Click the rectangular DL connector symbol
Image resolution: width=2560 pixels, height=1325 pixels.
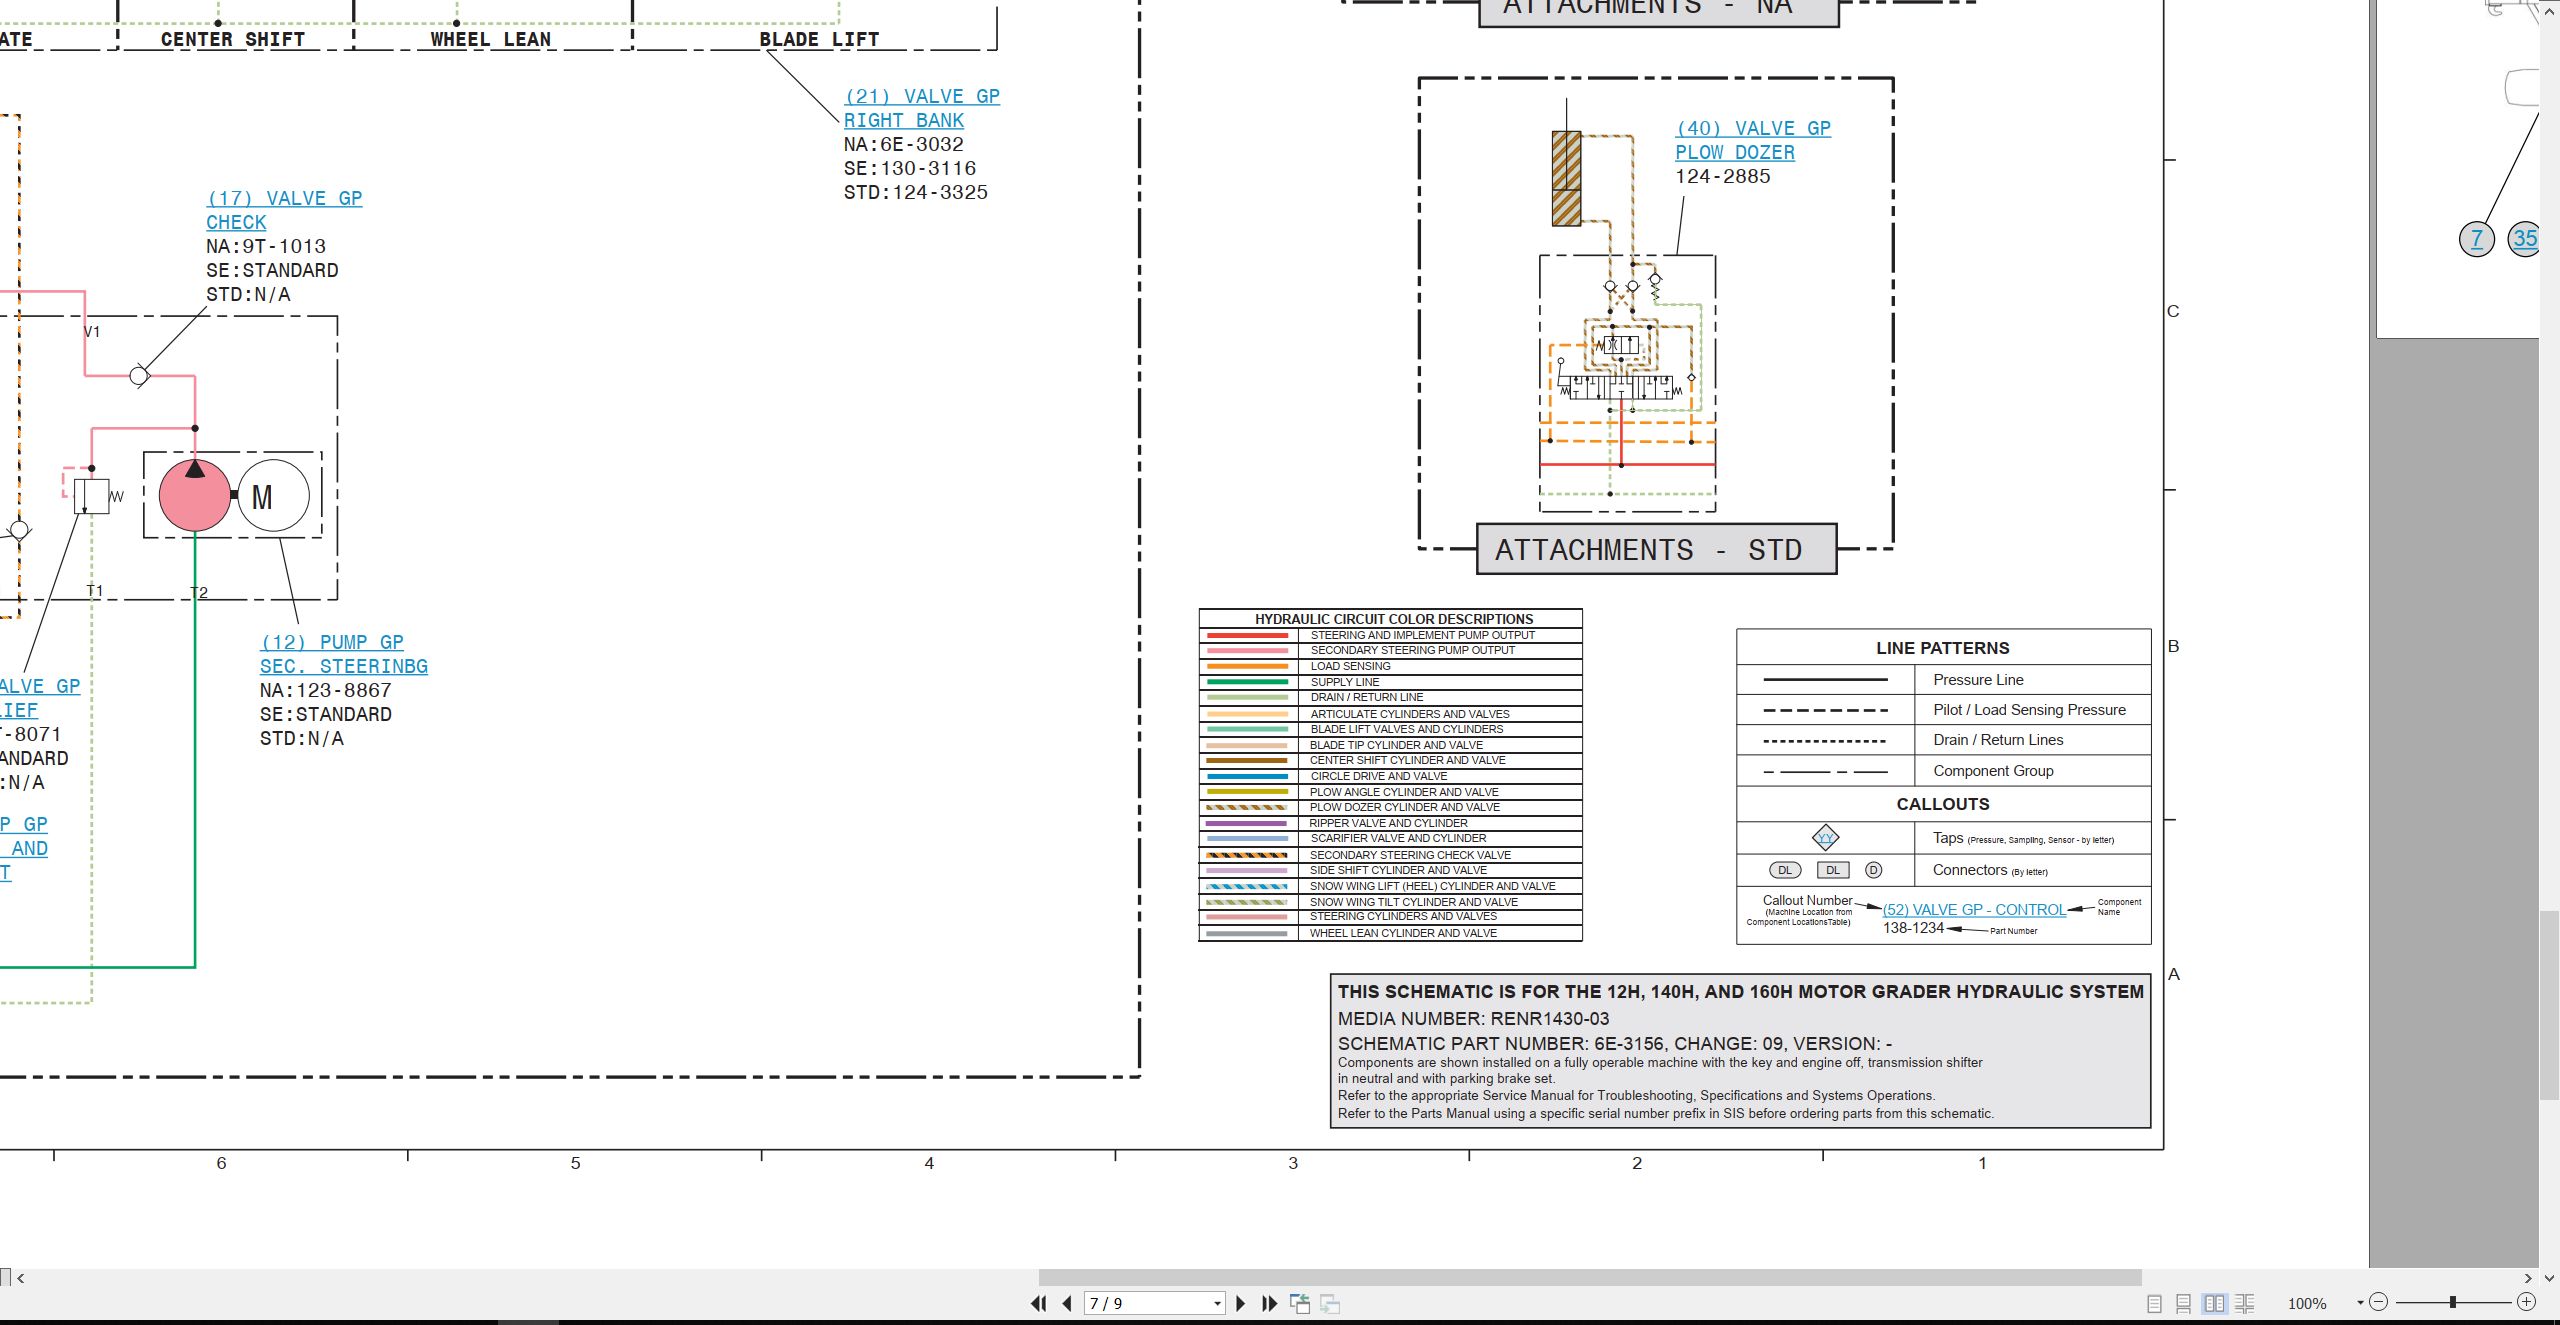1832,870
